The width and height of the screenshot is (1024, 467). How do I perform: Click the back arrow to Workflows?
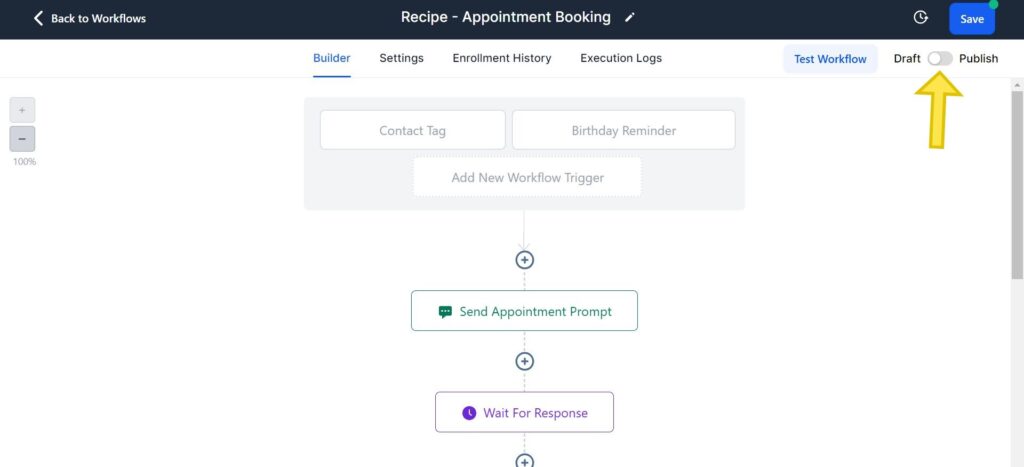pyautogui.click(x=39, y=18)
